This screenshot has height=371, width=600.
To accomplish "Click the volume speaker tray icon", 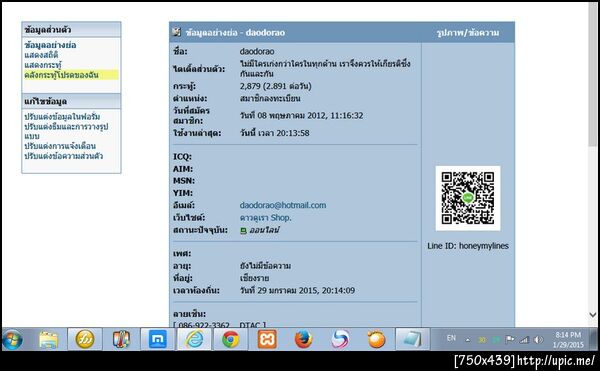I will click(x=538, y=339).
